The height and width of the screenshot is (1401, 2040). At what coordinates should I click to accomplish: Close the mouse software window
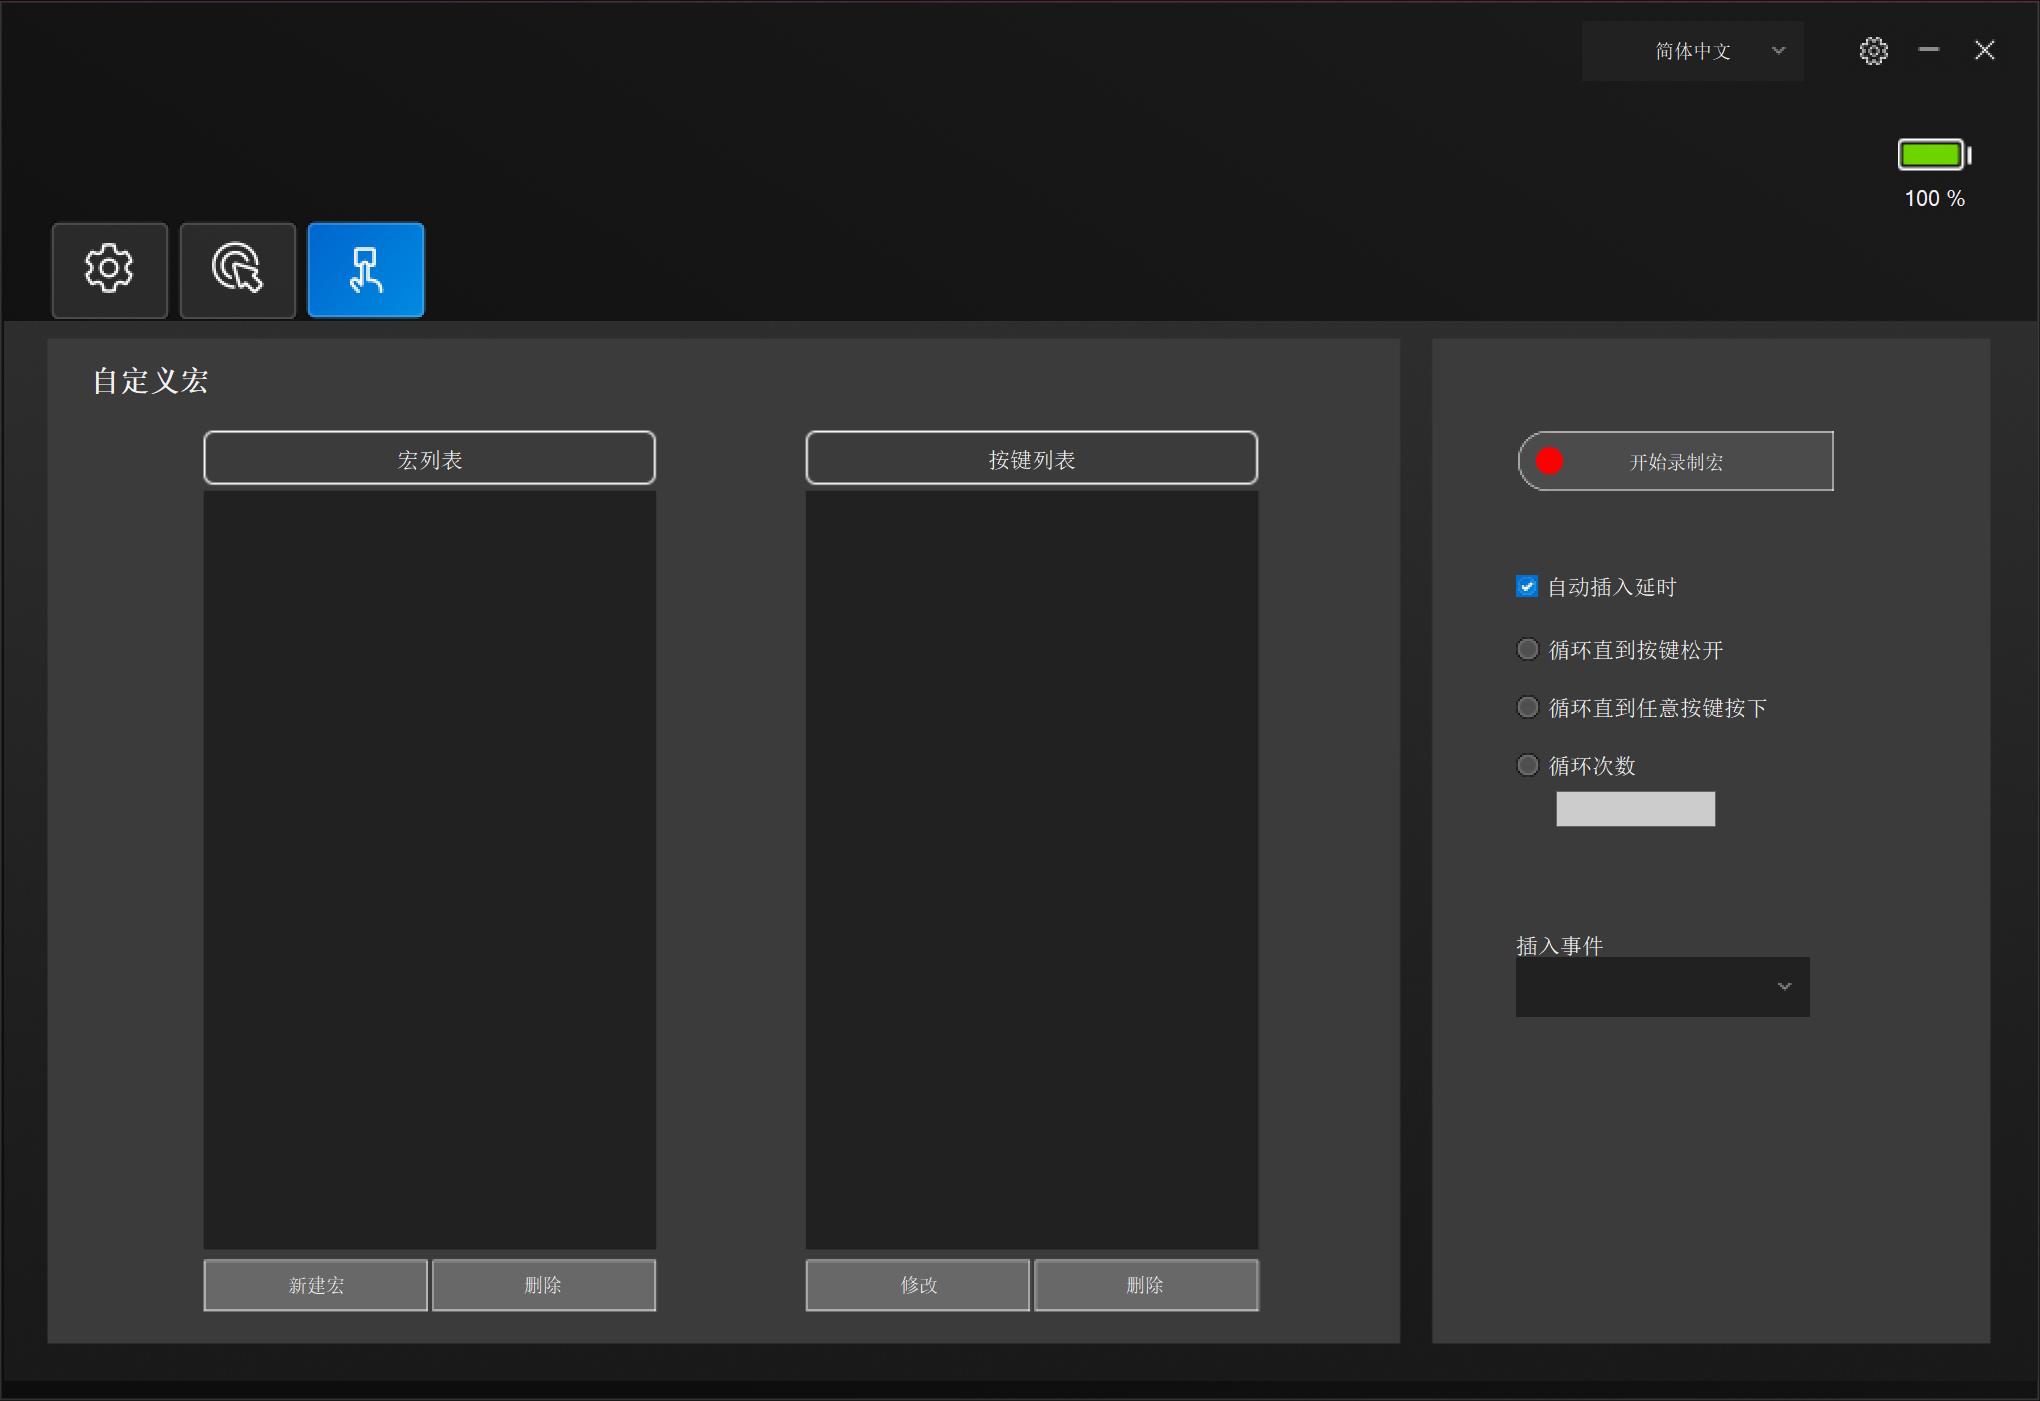pyautogui.click(x=1985, y=50)
